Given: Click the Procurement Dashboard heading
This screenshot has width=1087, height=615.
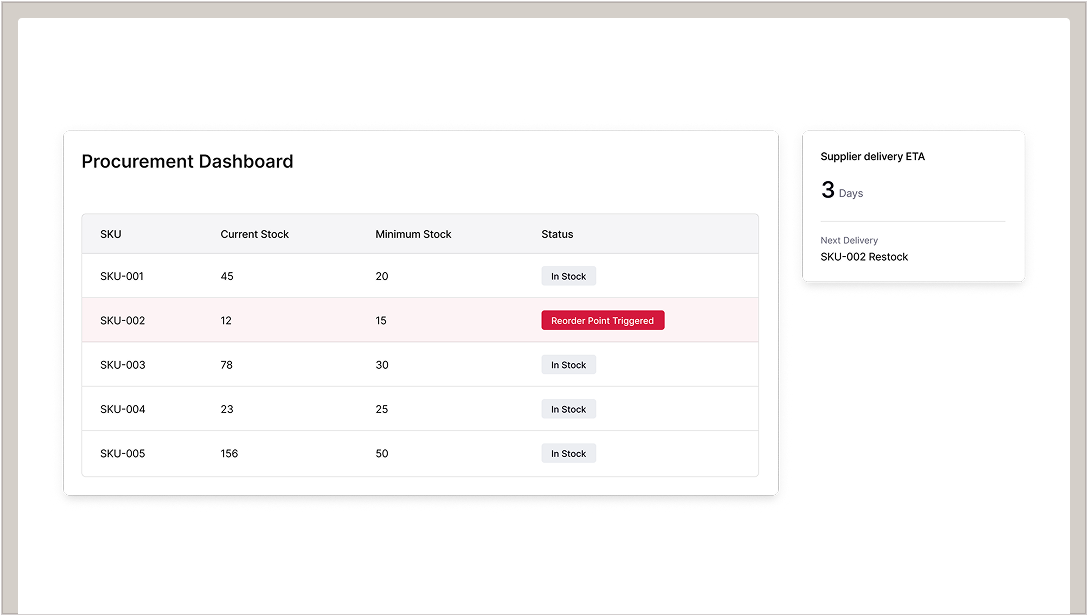Looking at the screenshot, I should click(x=187, y=162).
